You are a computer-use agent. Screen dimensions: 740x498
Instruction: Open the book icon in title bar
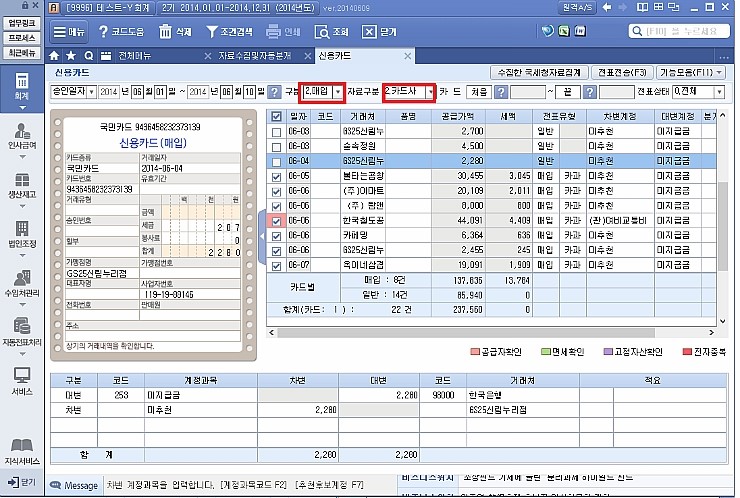[642, 7]
